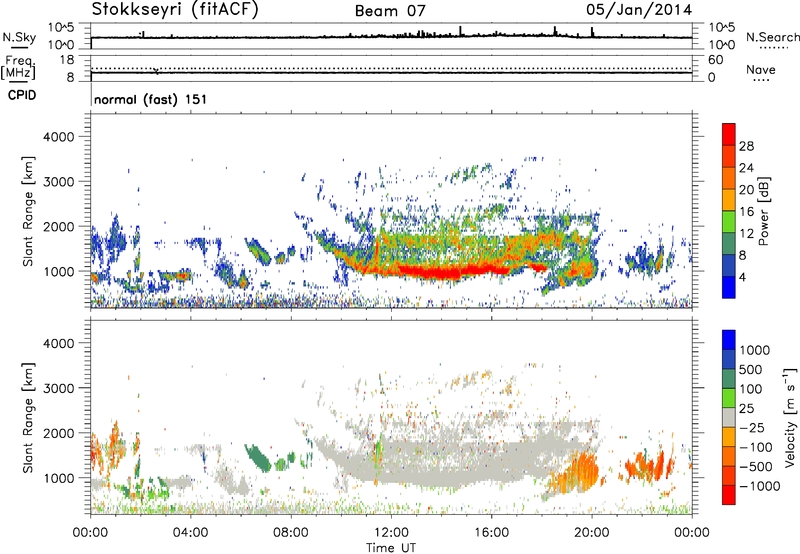This screenshot has width=800, height=554.
Task: Select the "Time UT" axis title
Action: tap(391, 547)
